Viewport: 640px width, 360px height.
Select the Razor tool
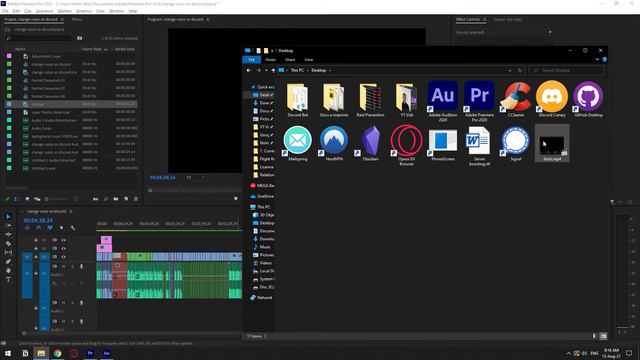8,244
